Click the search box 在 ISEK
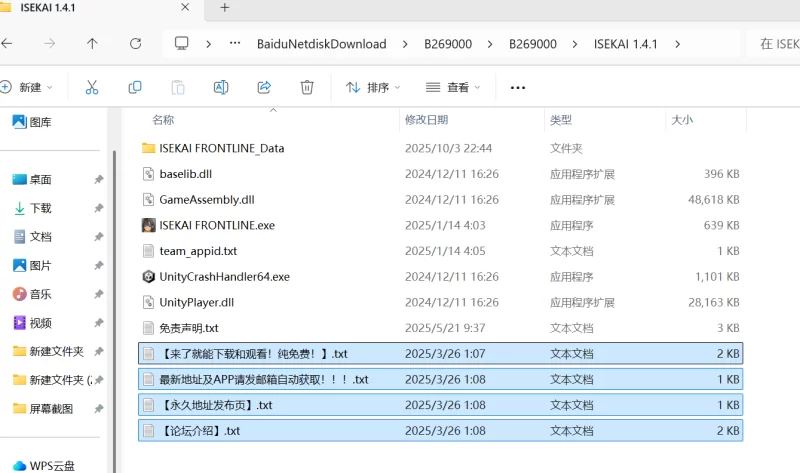The width and height of the screenshot is (800, 473). (x=773, y=44)
